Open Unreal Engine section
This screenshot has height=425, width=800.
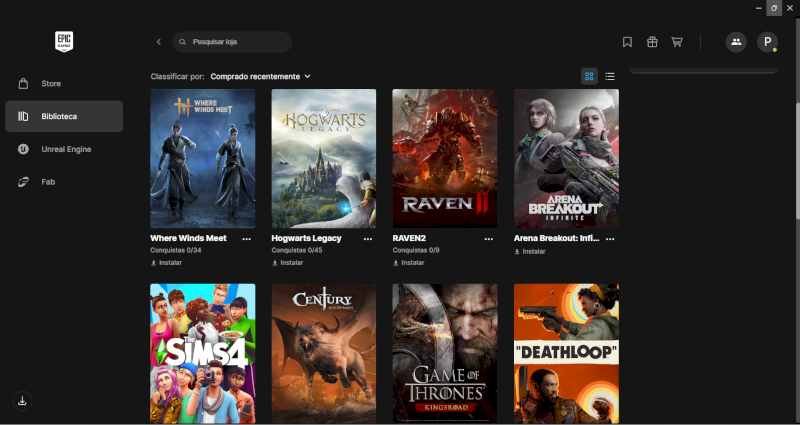(x=64, y=149)
